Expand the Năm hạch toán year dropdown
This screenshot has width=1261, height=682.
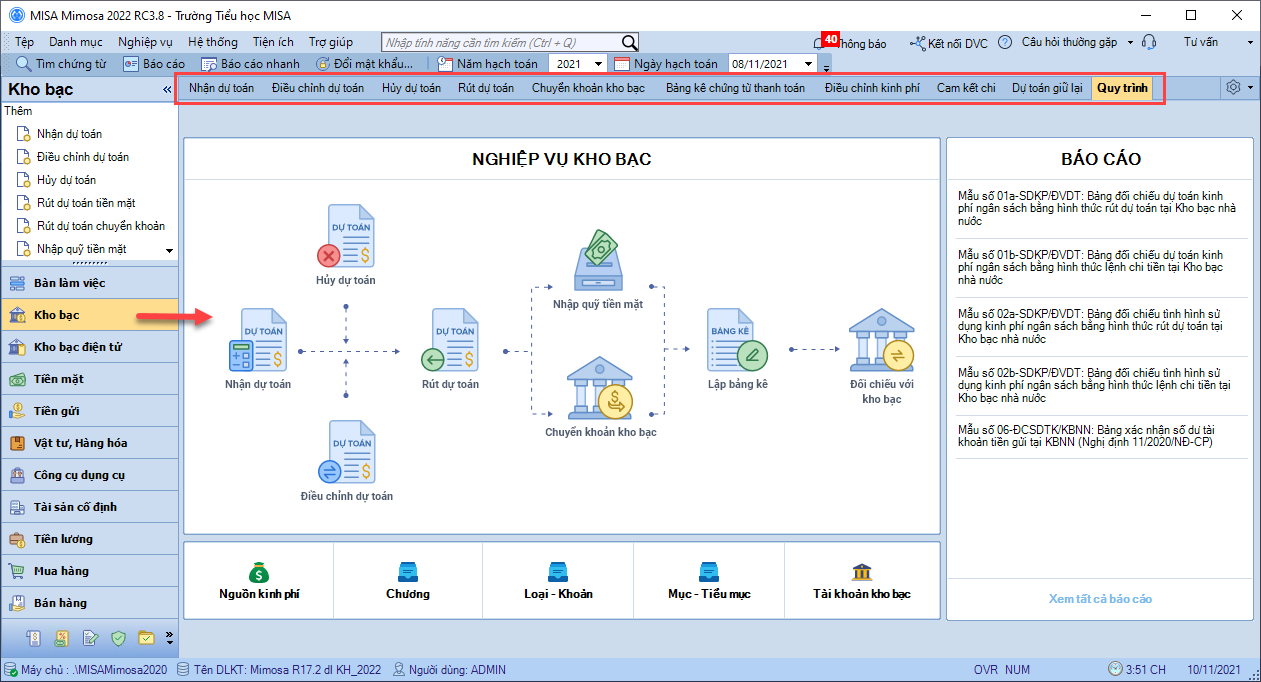598,64
